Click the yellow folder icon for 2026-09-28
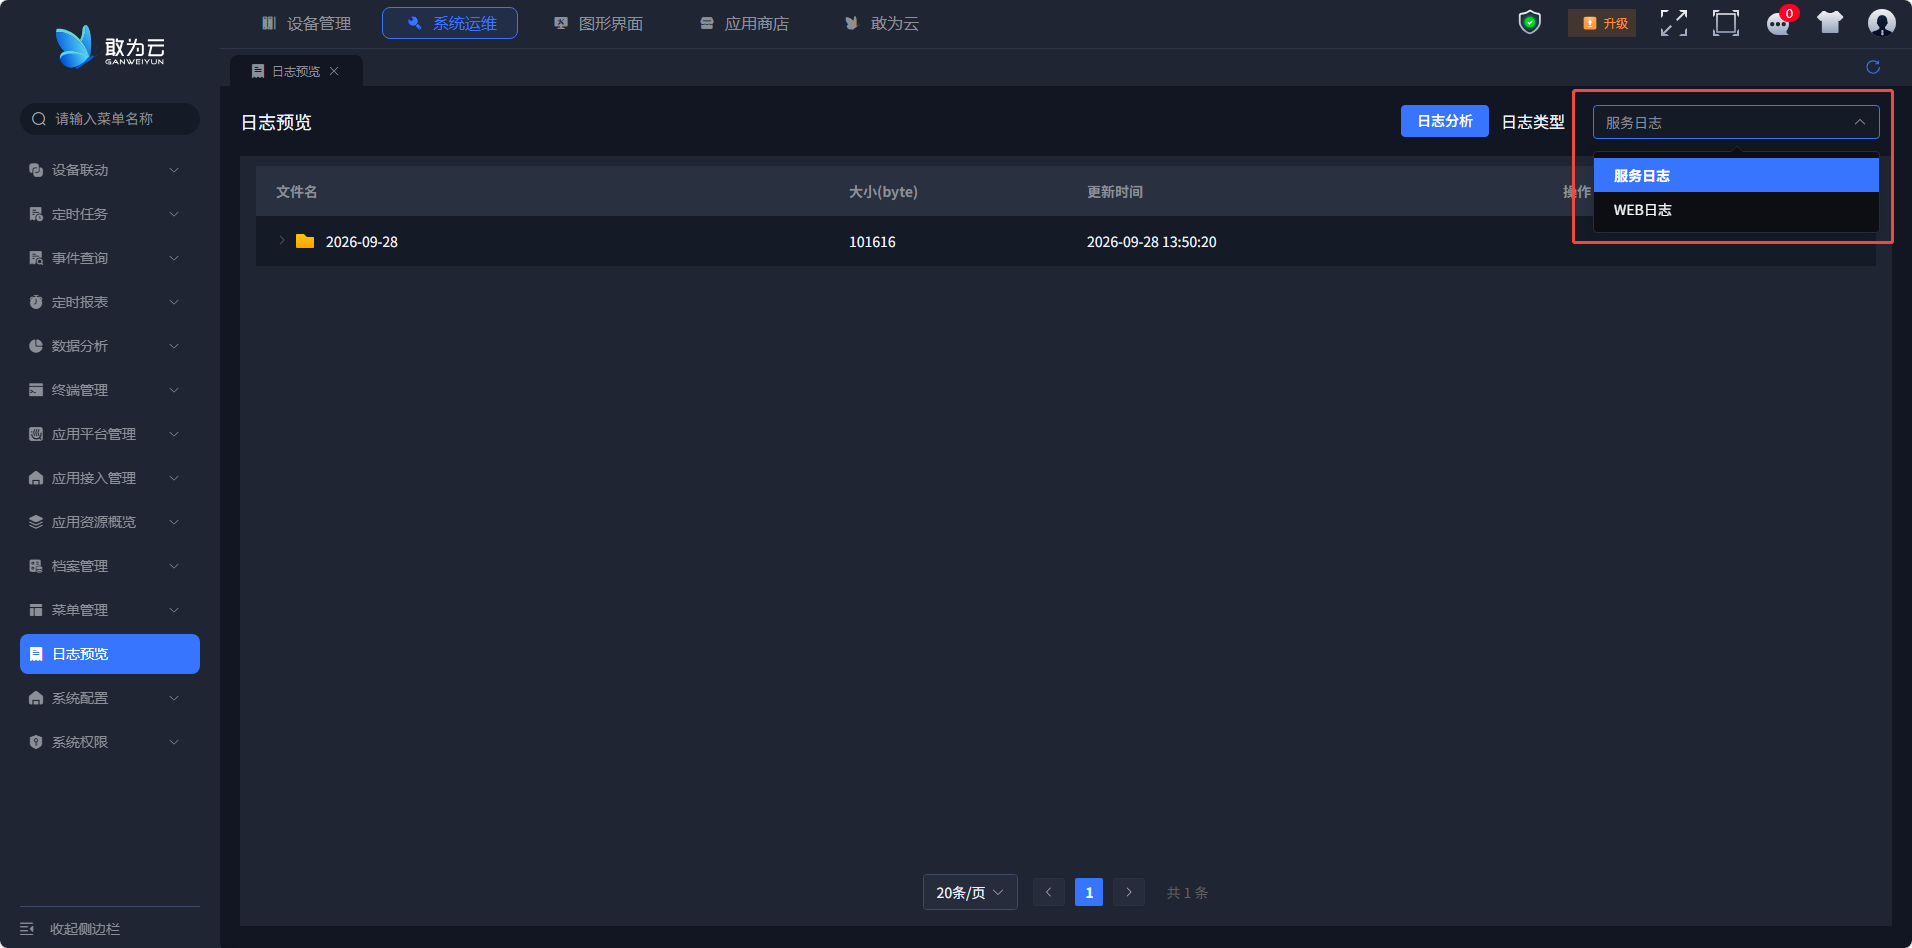1912x948 pixels. 305,241
